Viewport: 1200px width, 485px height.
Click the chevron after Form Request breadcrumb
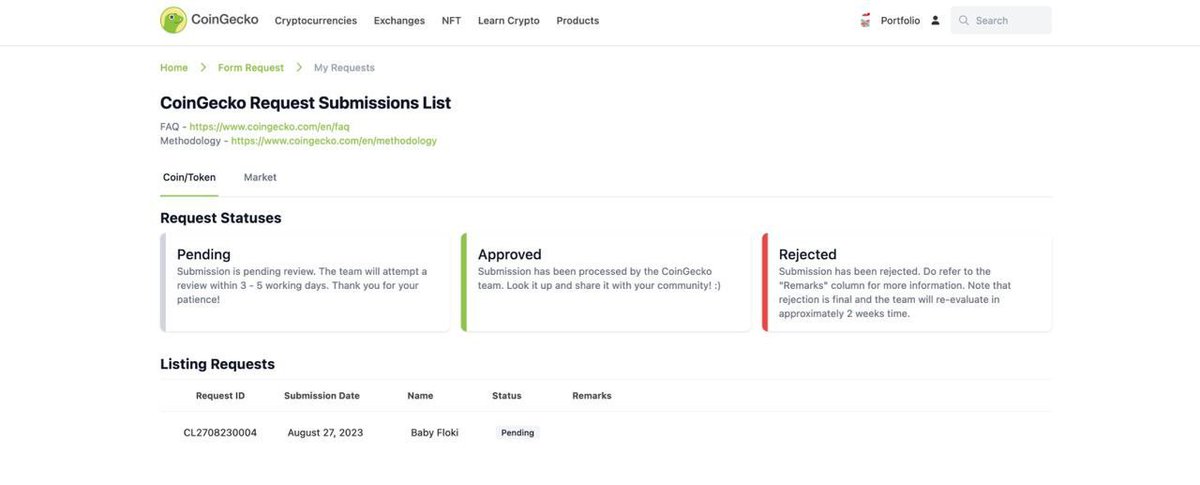click(299, 67)
